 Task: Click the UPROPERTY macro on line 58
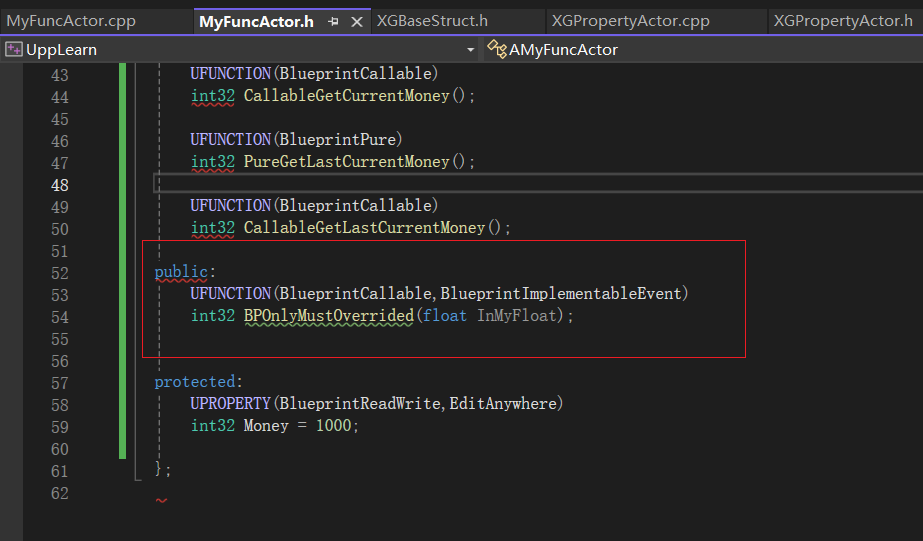(230, 403)
